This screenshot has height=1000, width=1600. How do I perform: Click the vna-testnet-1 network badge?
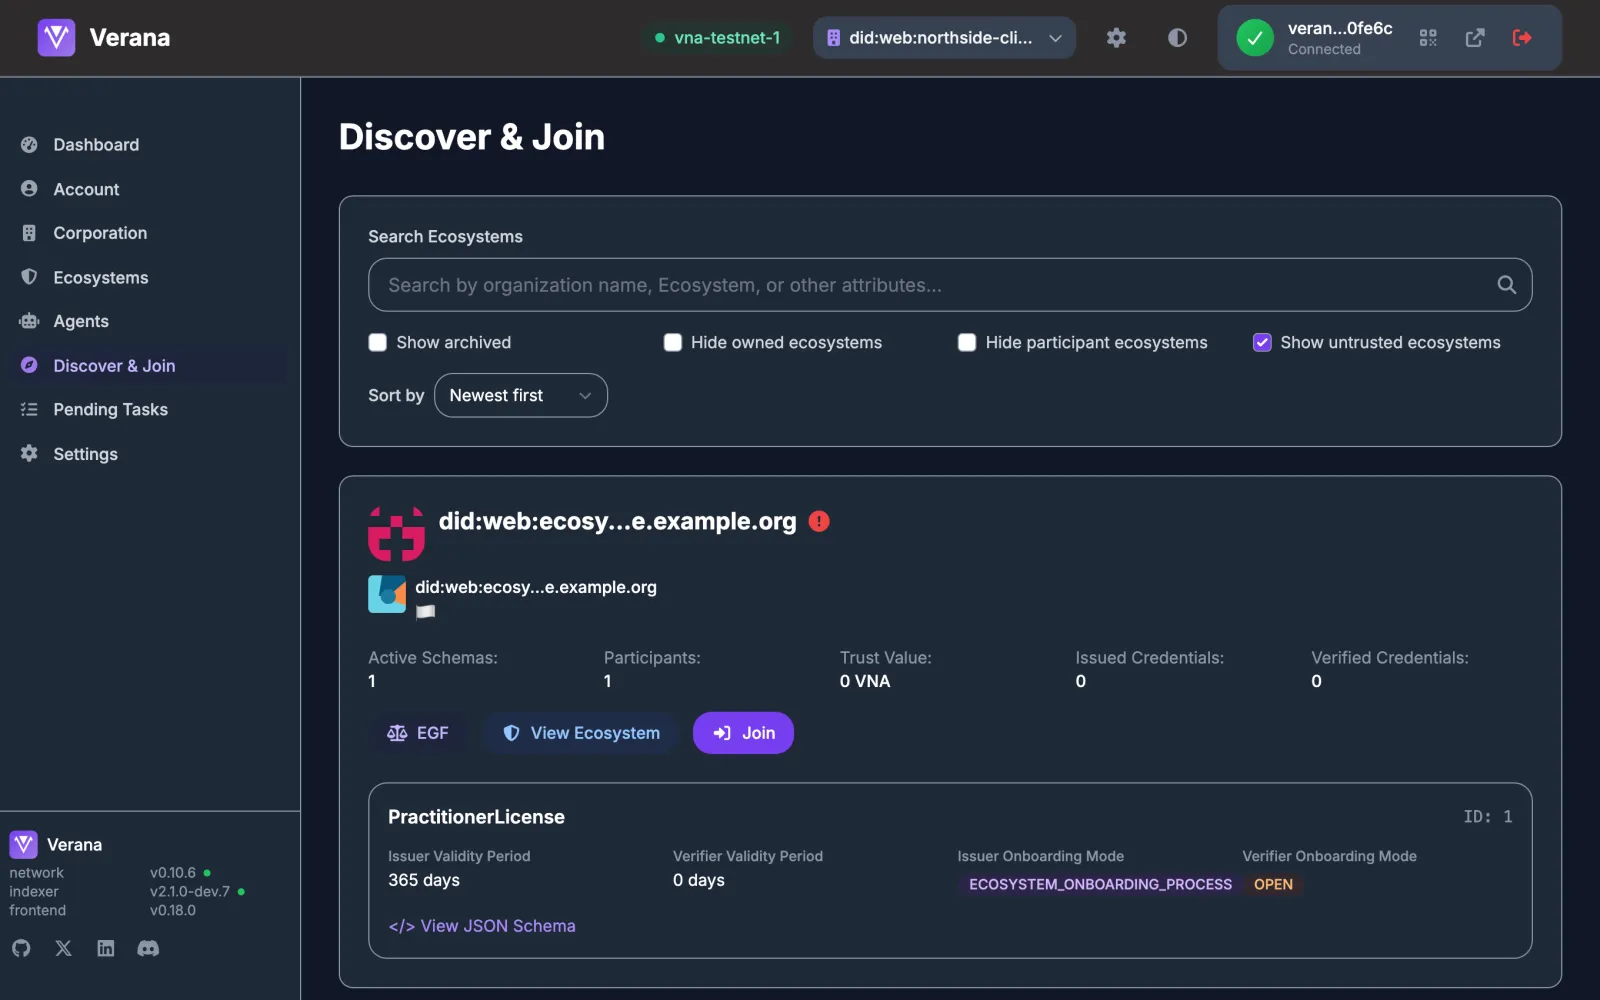pos(718,38)
